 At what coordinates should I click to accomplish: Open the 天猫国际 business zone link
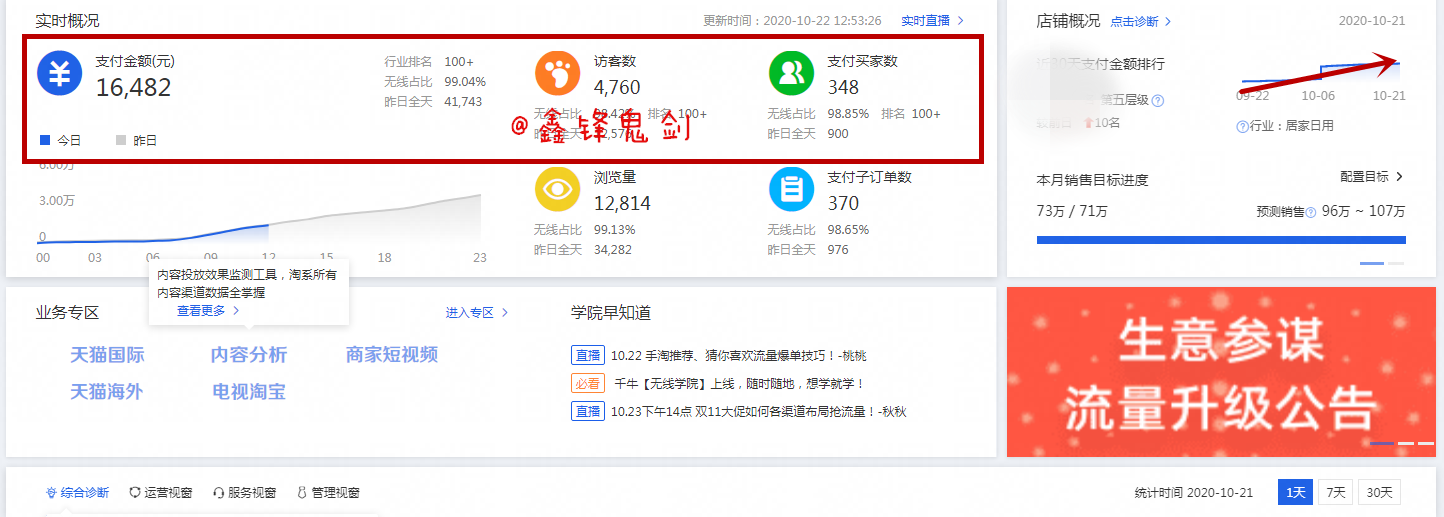coord(107,355)
